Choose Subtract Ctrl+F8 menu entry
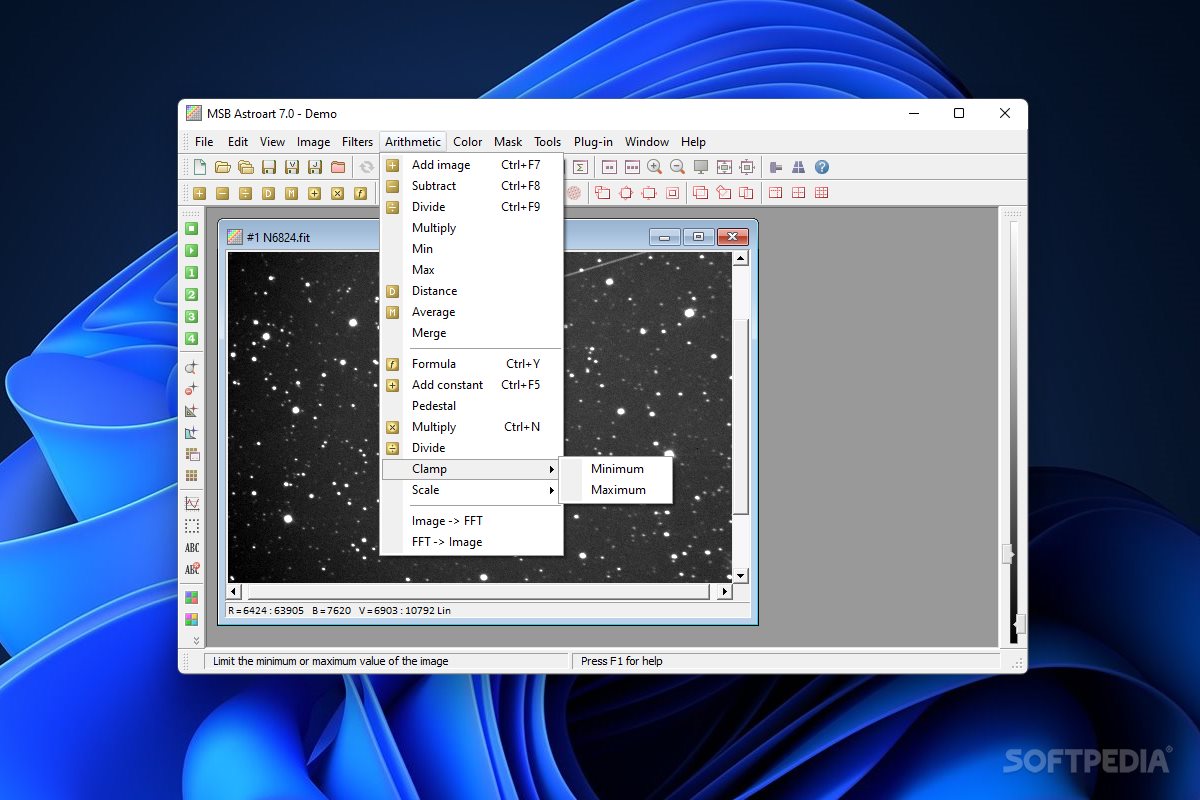 [472, 186]
